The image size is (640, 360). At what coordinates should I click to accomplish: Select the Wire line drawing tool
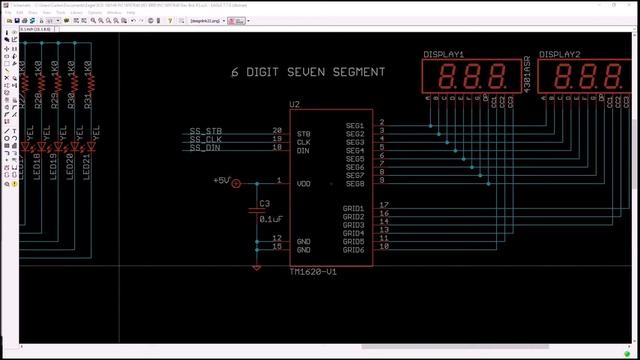[x=7, y=131]
